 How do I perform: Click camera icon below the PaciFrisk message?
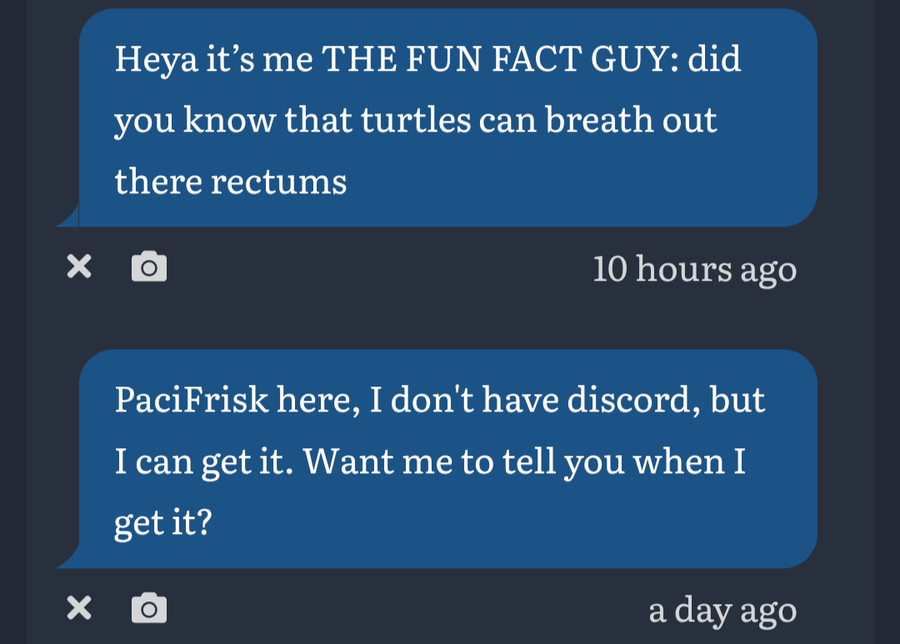[149, 607]
